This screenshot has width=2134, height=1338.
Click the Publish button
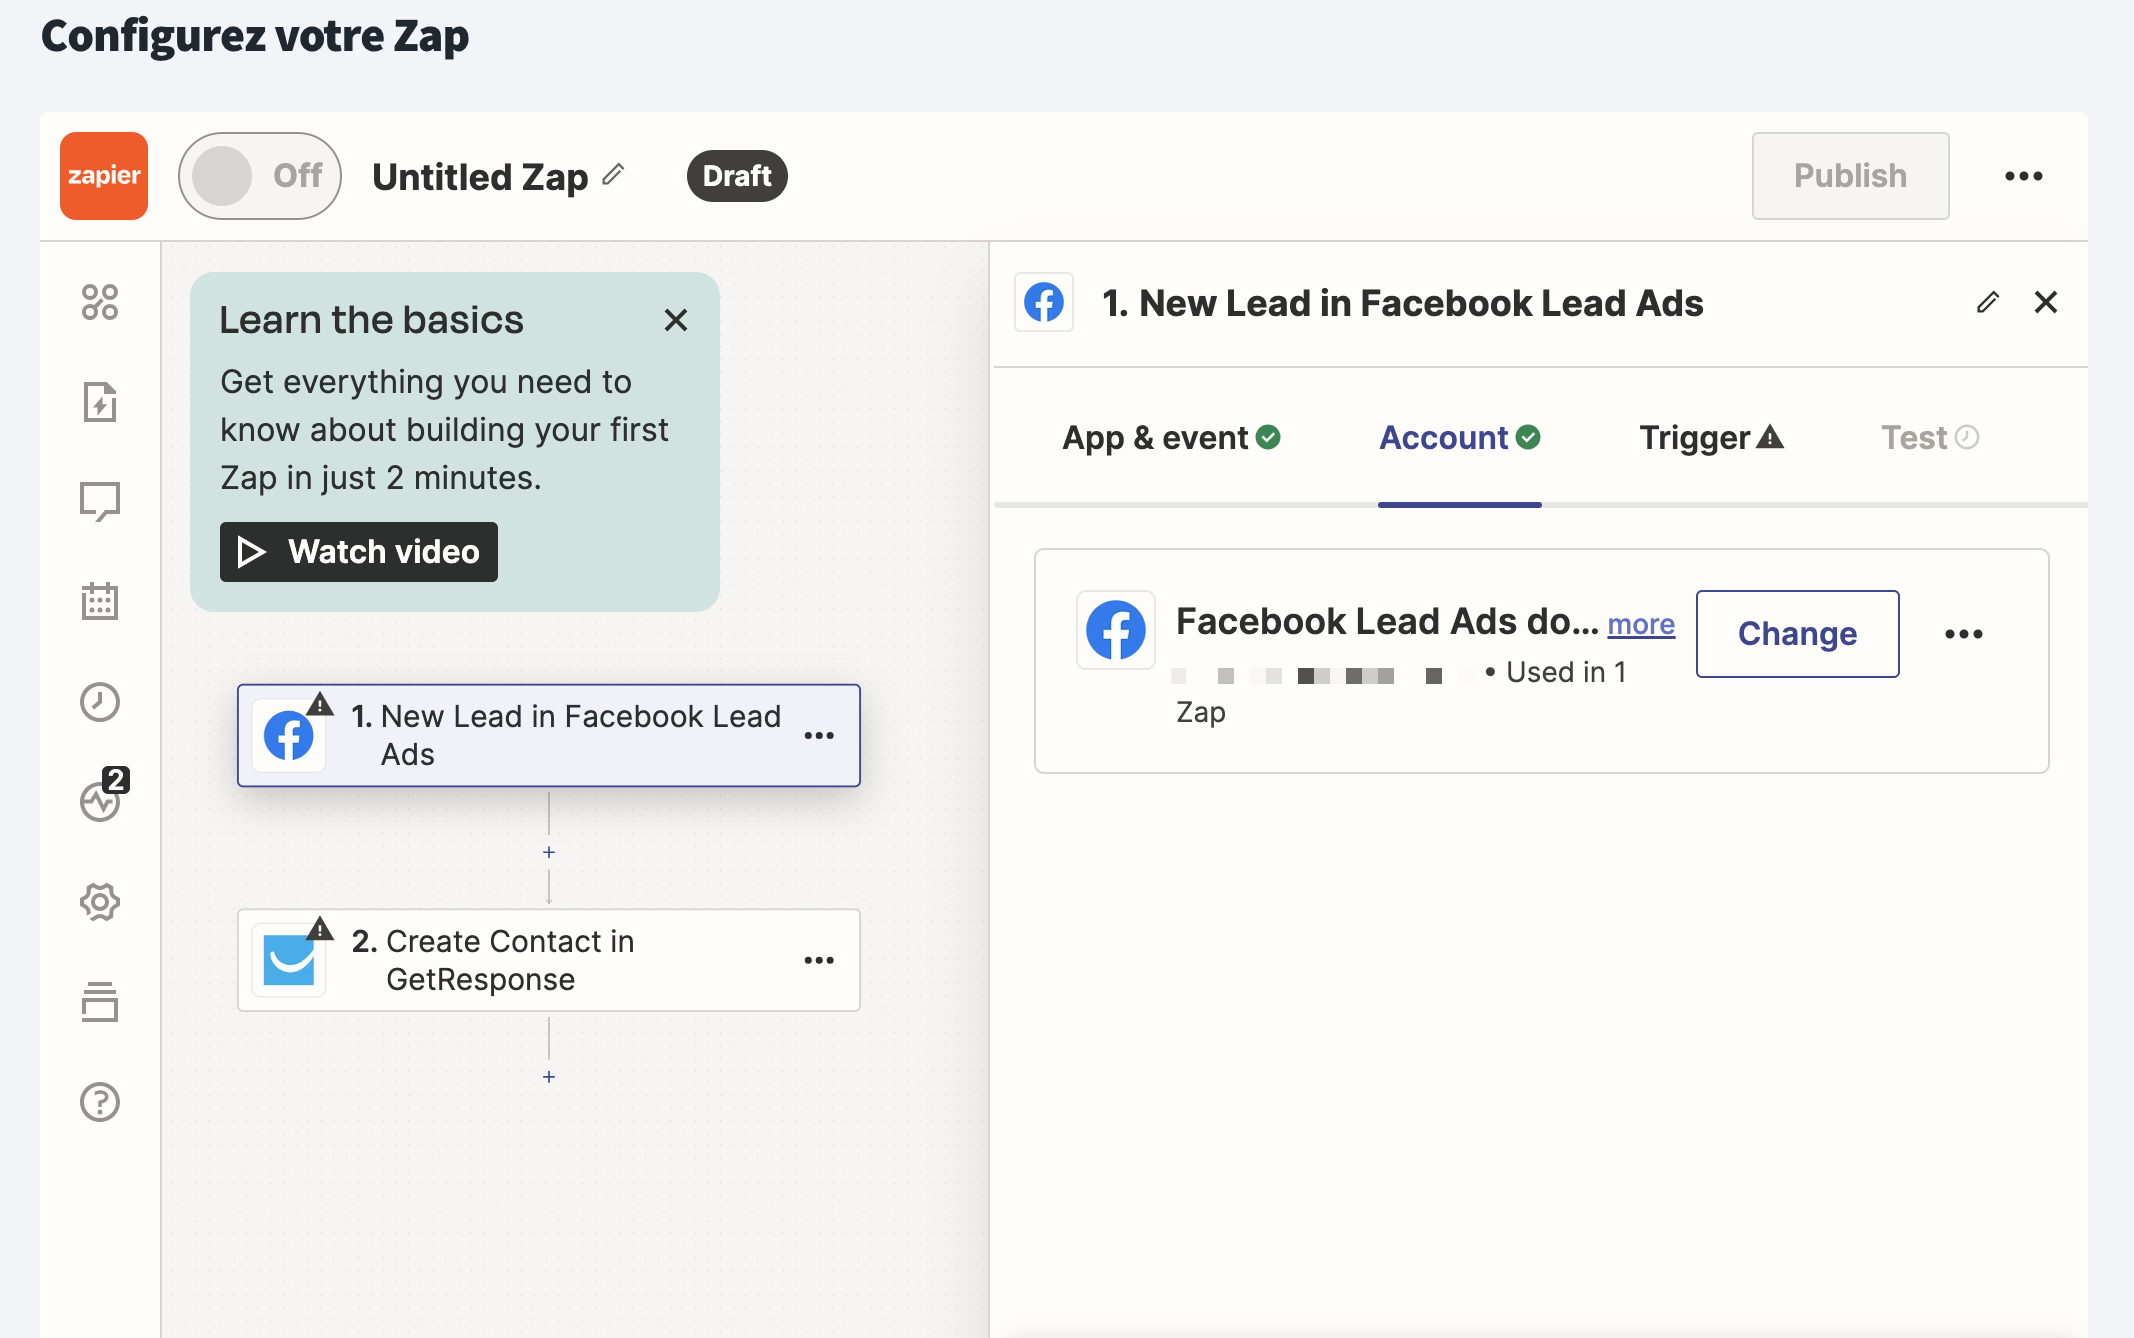(1850, 176)
